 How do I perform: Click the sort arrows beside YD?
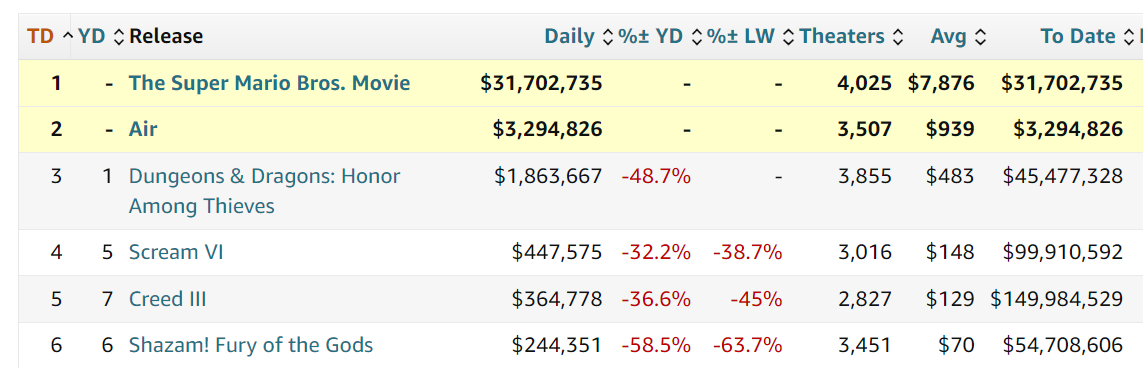point(120,36)
